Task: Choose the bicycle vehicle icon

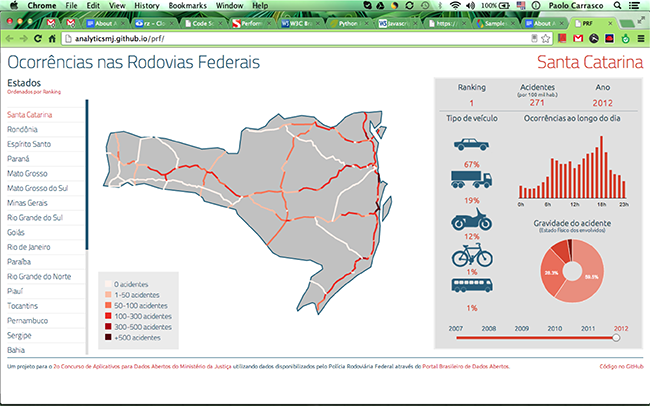Action: point(472,255)
